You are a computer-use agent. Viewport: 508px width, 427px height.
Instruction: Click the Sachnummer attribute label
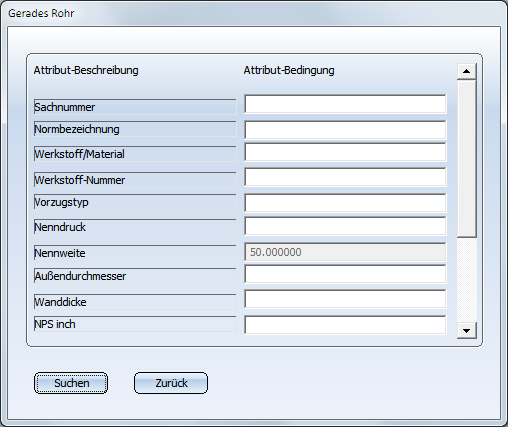click(x=135, y=107)
